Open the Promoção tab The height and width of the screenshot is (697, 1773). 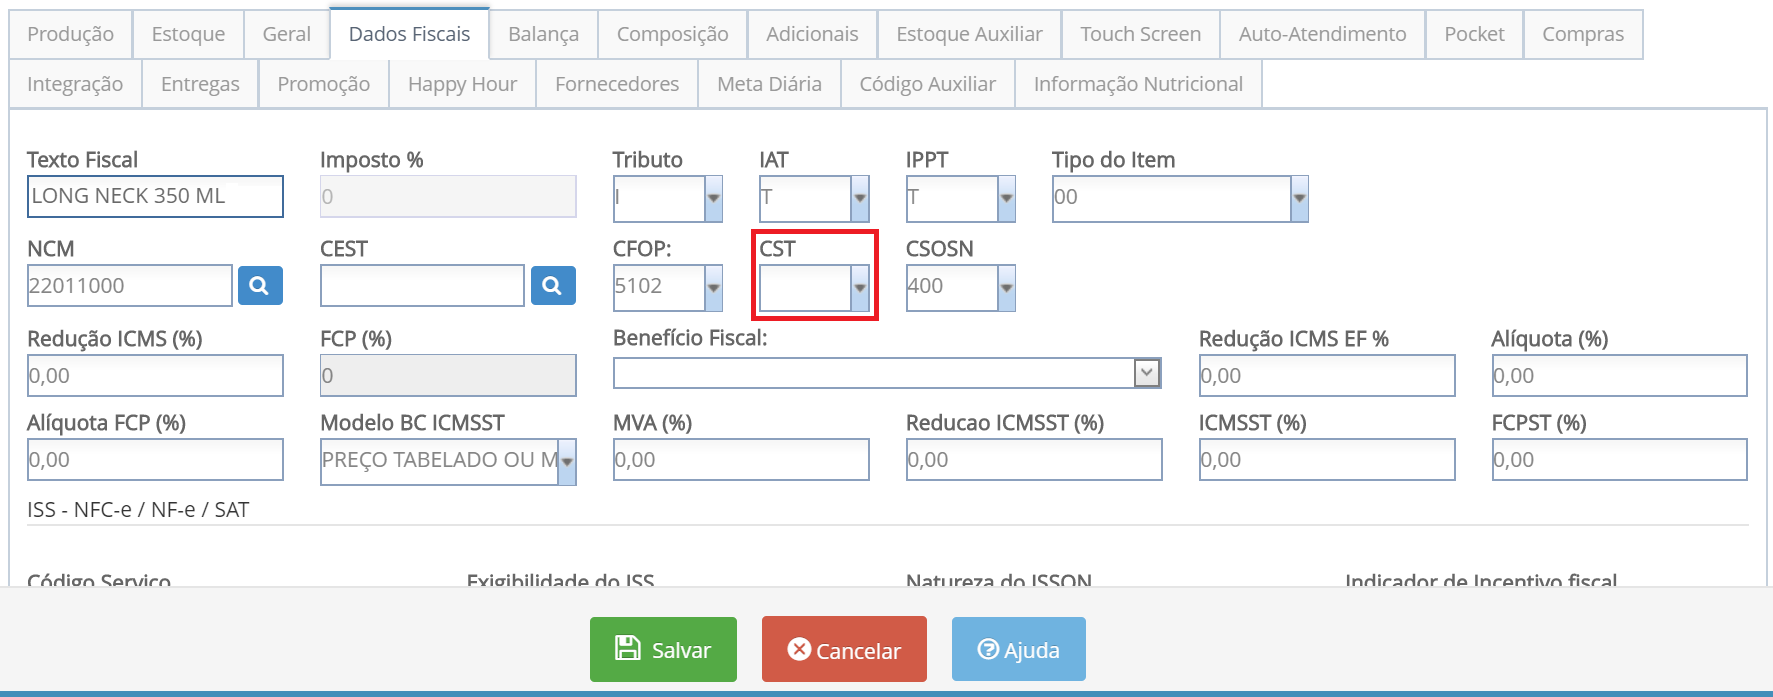tap(324, 84)
